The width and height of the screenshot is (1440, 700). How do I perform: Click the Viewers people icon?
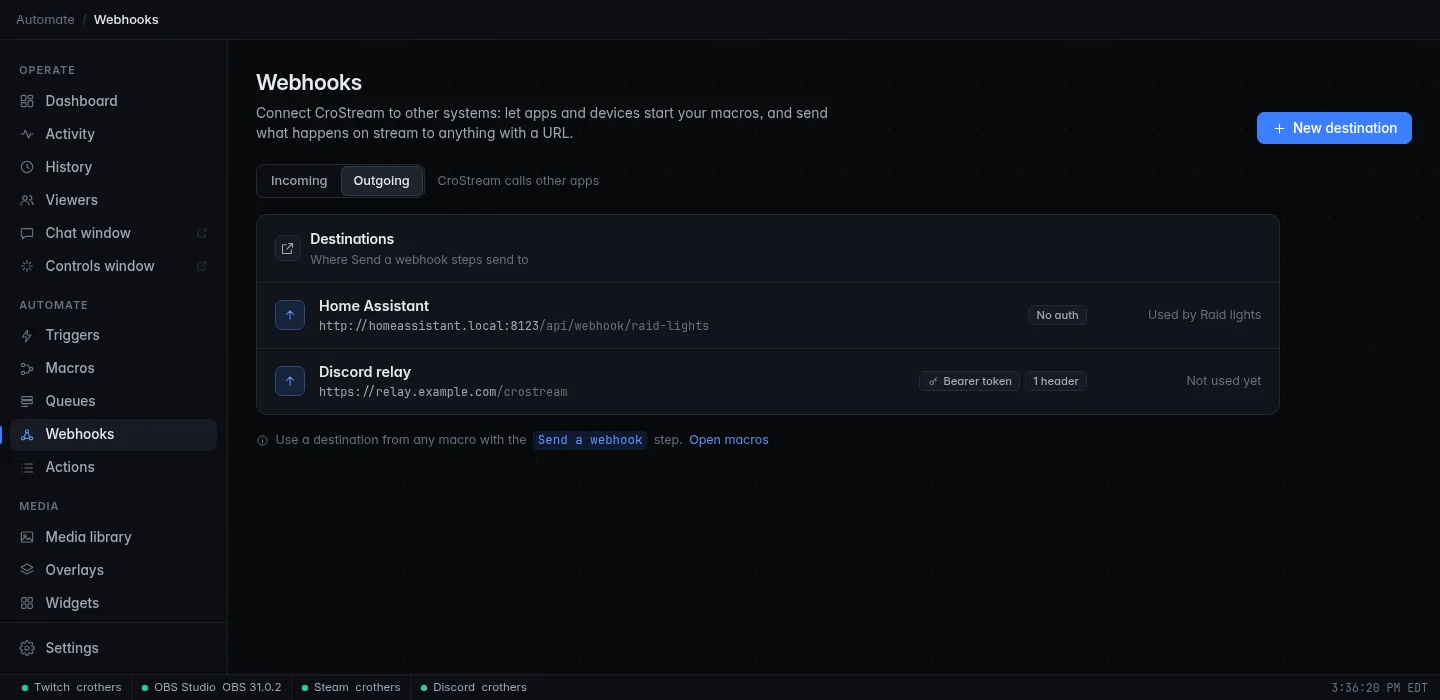coord(27,200)
